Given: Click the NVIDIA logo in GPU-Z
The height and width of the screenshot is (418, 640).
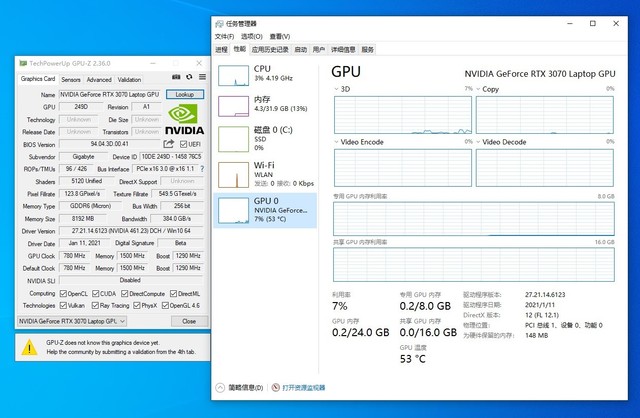Looking at the screenshot, I should (184, 119).
